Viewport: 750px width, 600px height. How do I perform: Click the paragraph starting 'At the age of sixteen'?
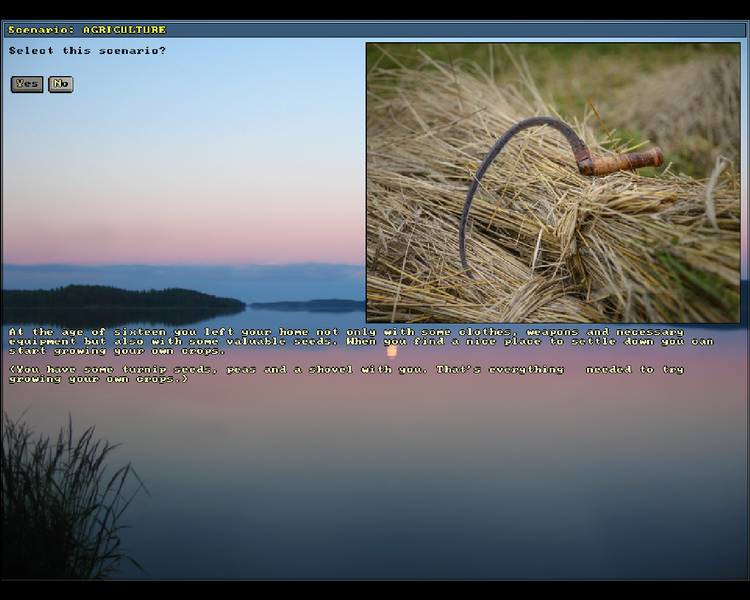360,341
